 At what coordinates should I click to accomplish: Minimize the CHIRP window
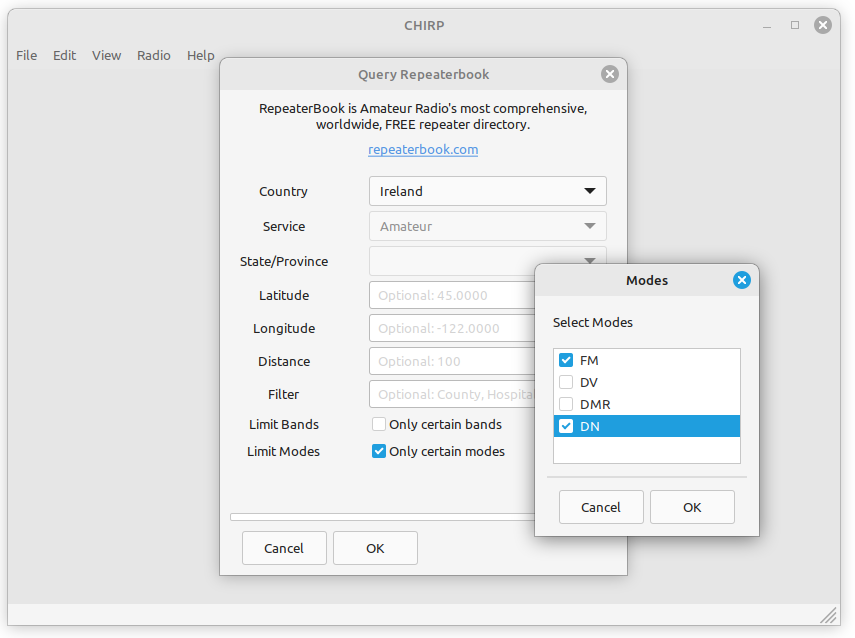click(767, 26)
